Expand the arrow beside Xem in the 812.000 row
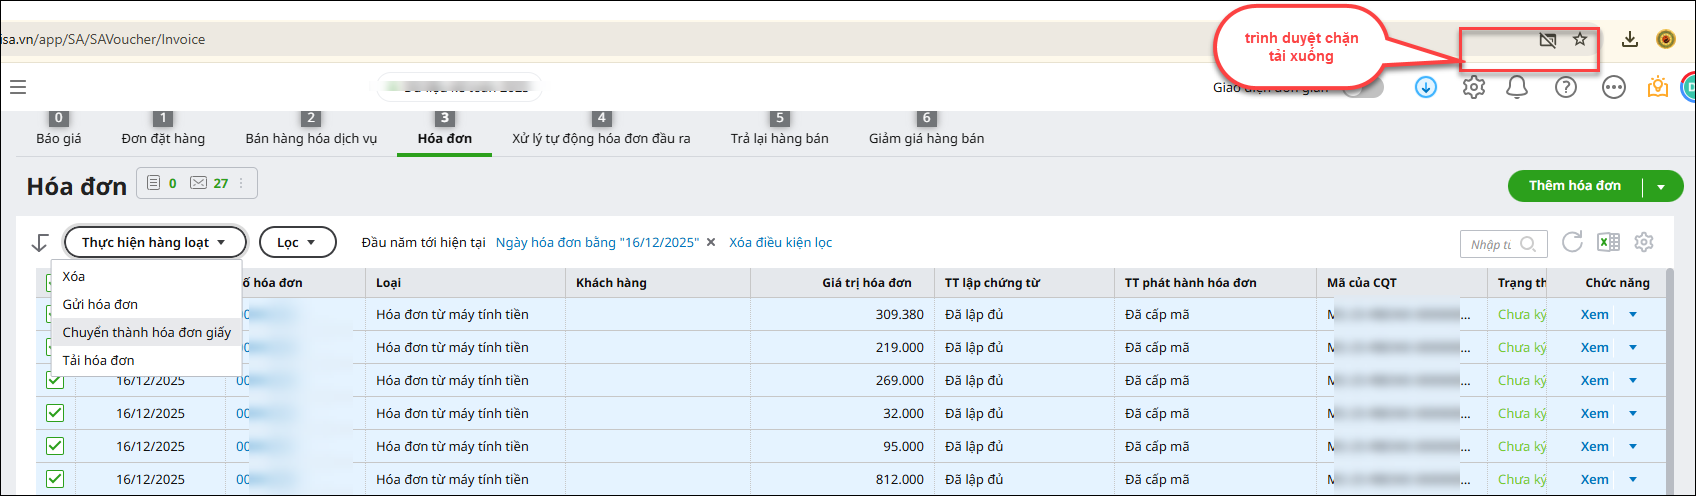1696x496 pixels. coord(1633,479)
